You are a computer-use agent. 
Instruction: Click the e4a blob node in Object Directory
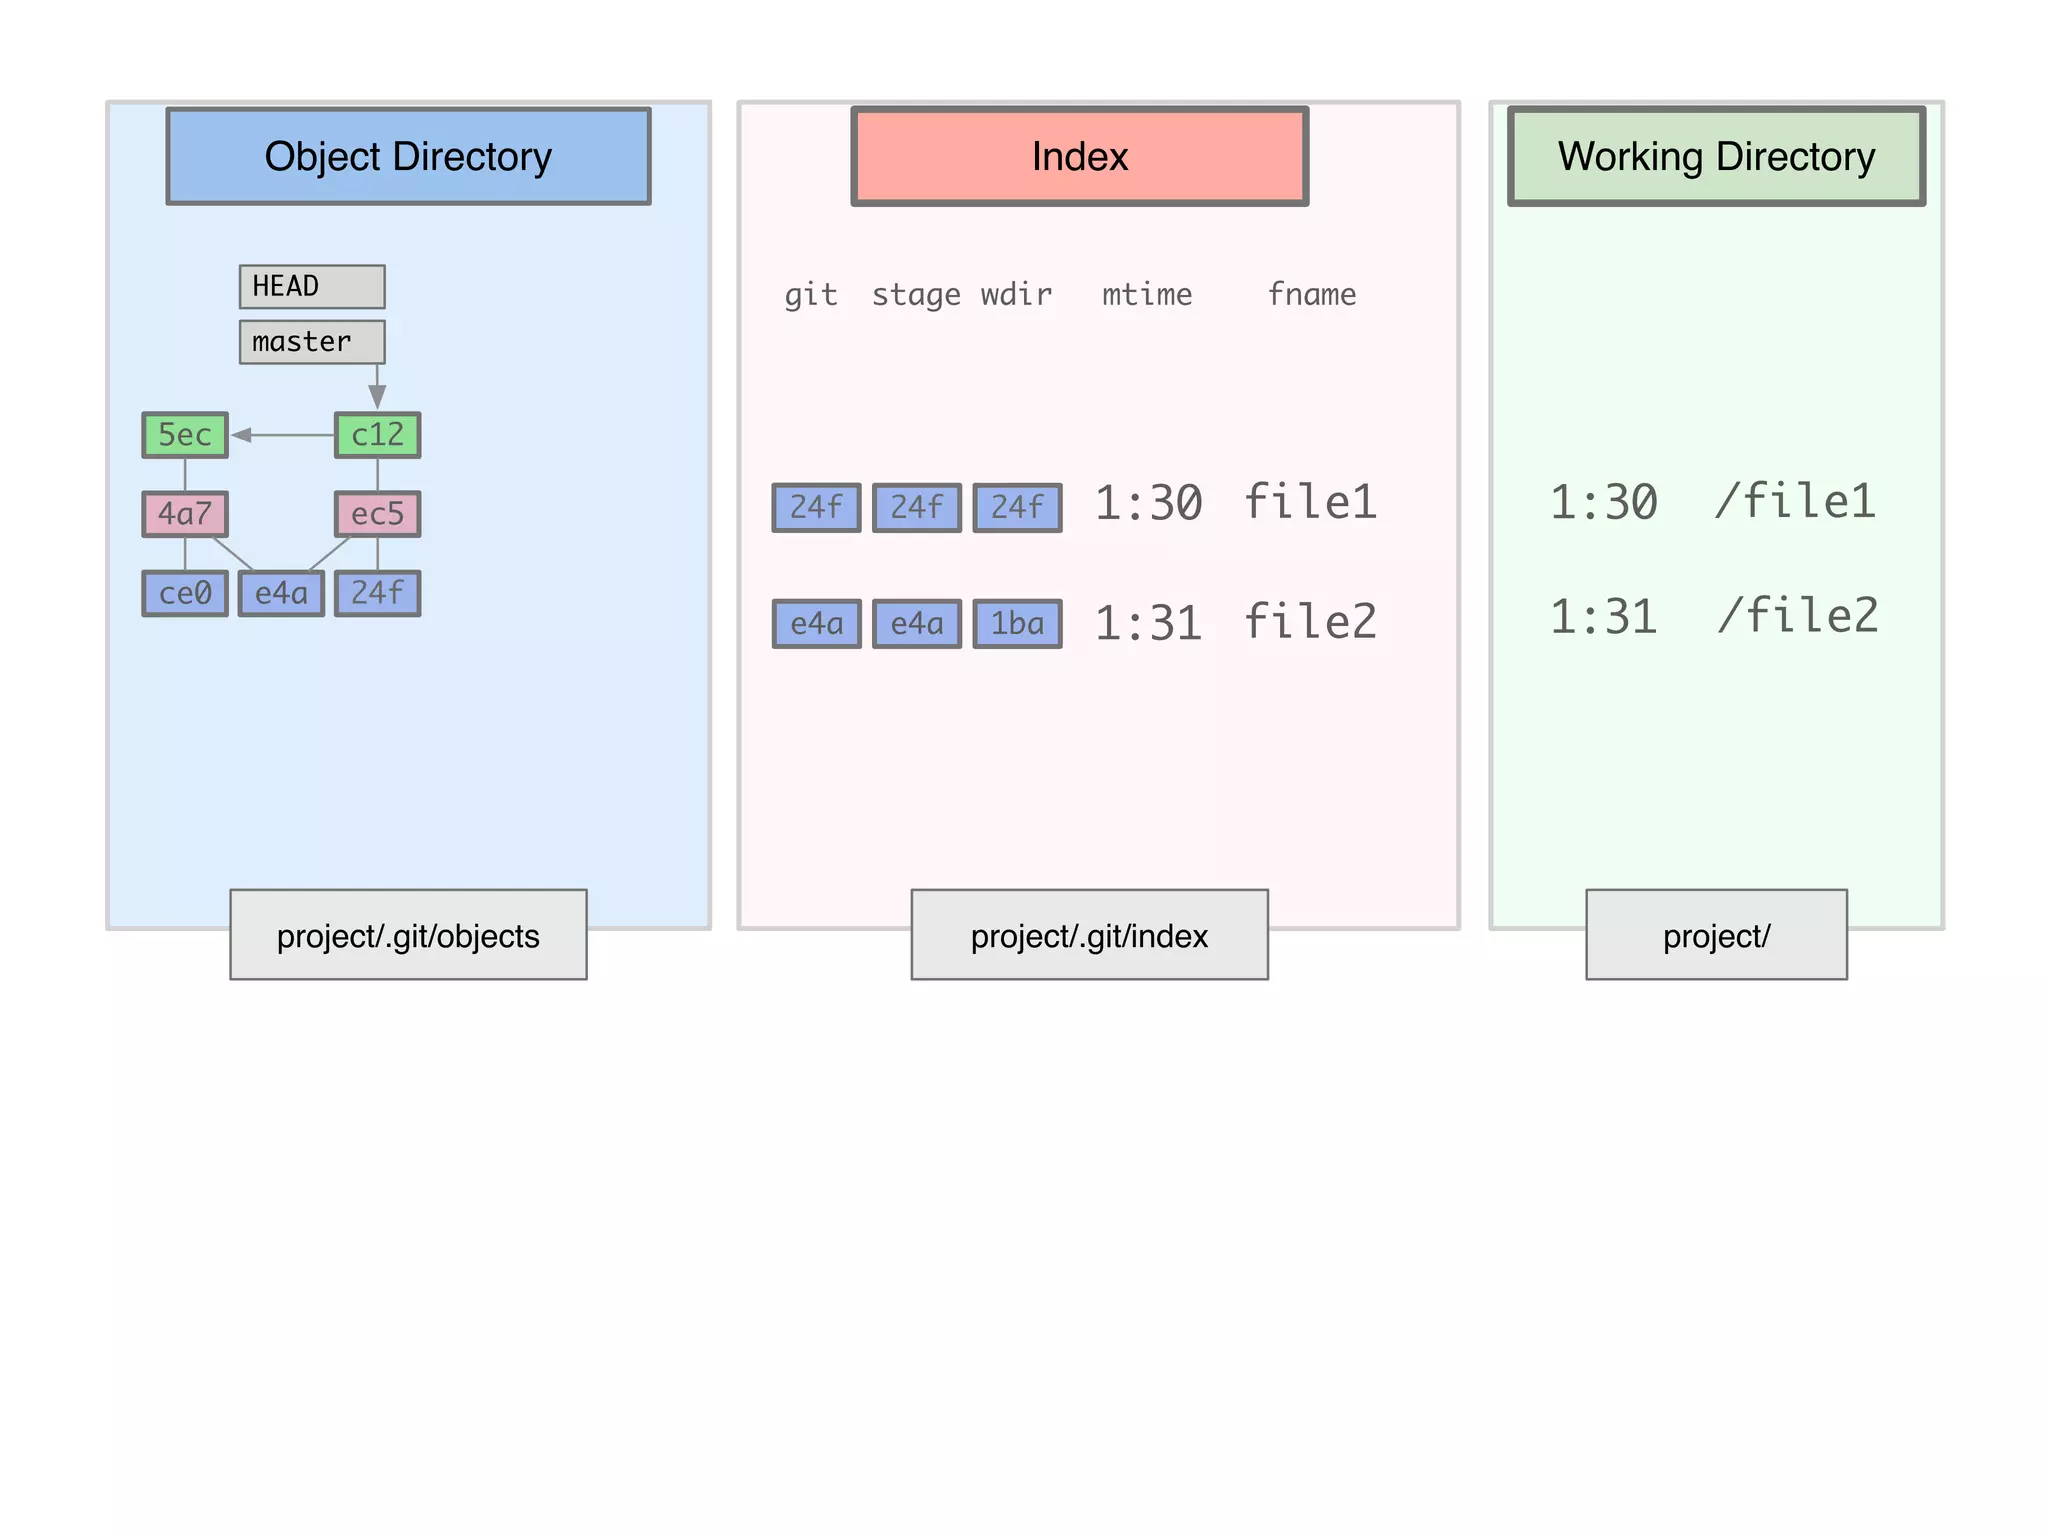coord(281,593)
